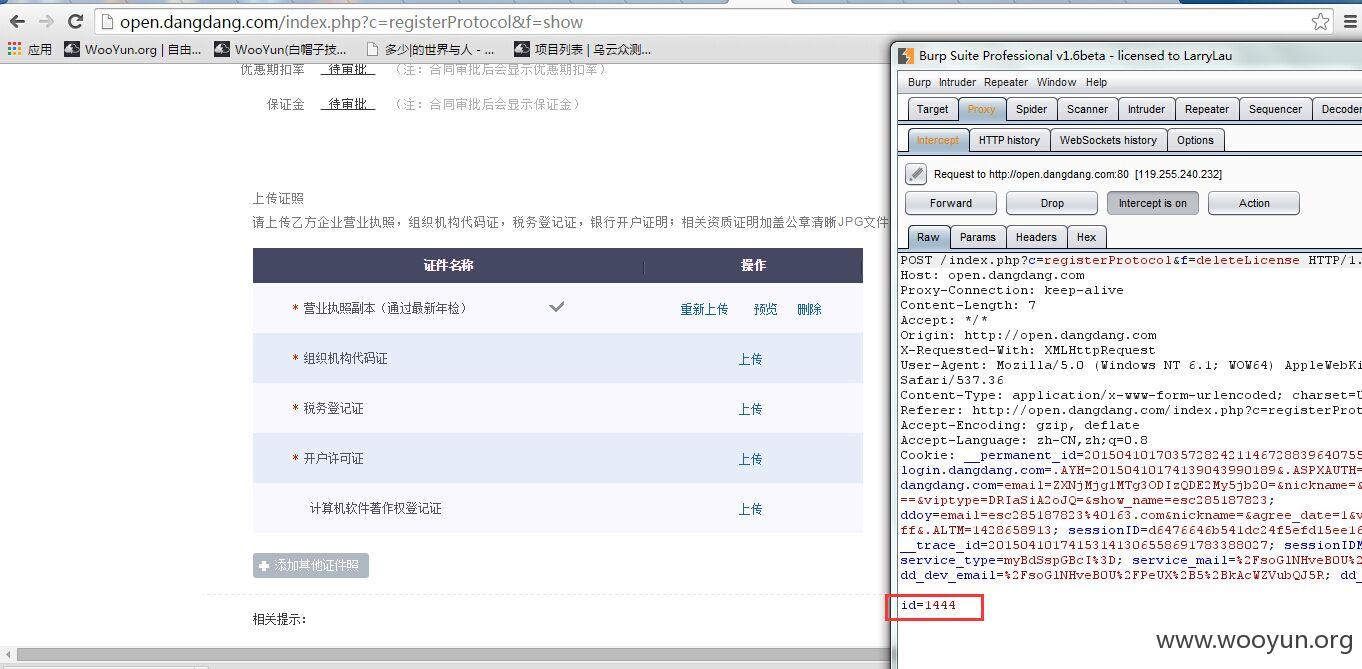Select the WebSockets history sub-tab
Screen dimensions: 1362x669
tap(1108, 141)
